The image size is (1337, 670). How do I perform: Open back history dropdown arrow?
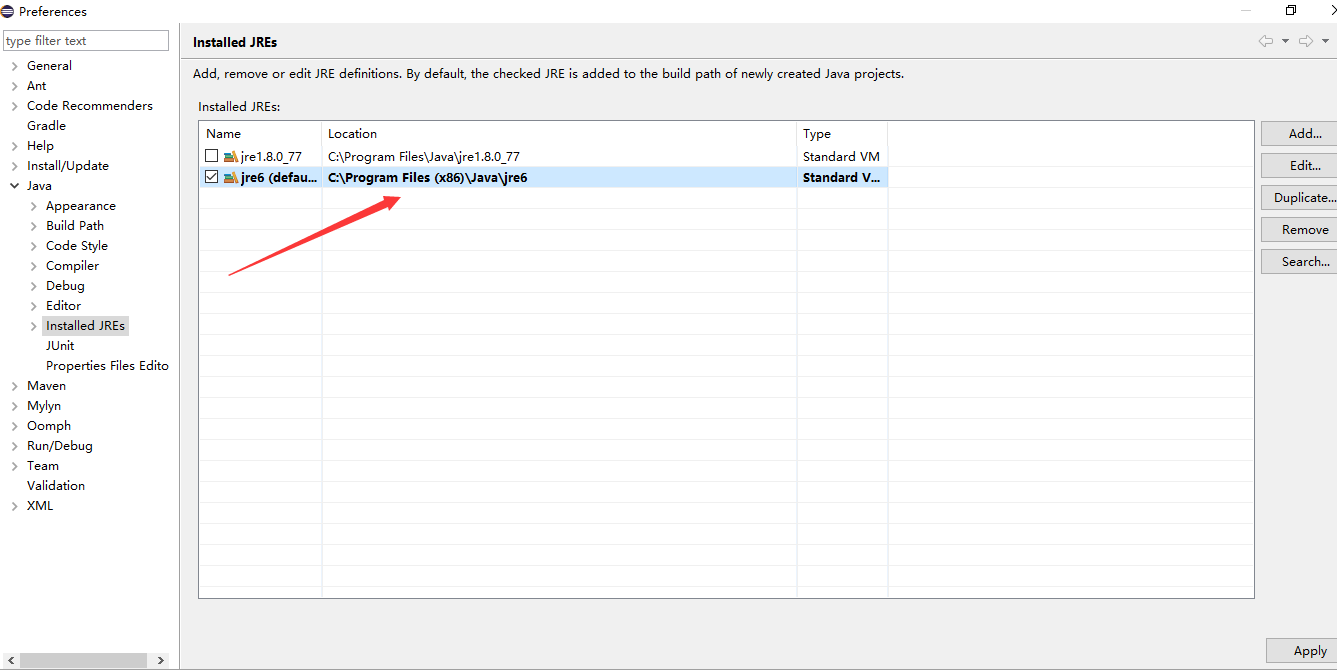click(x=1285, y=41)
